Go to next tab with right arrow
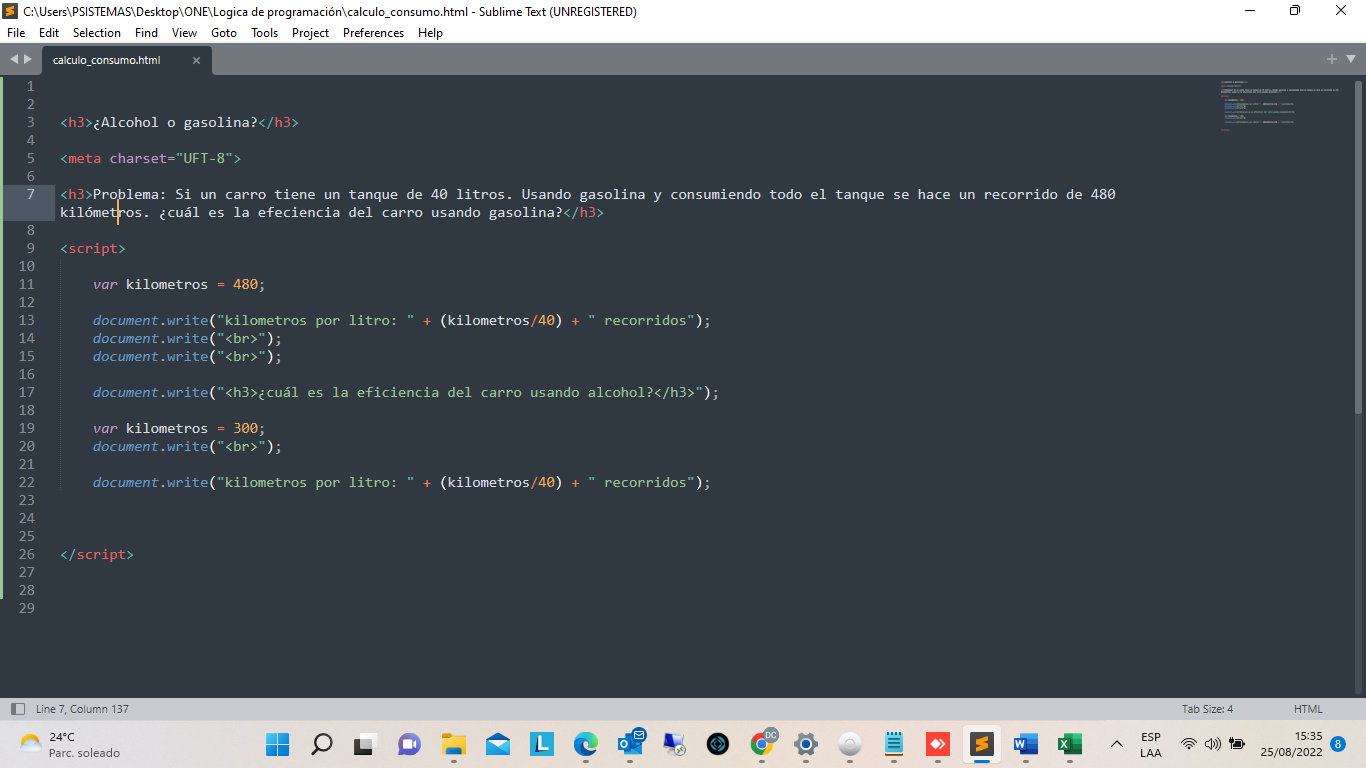Viewport: 1366px width, 768px height. point(28,59)
